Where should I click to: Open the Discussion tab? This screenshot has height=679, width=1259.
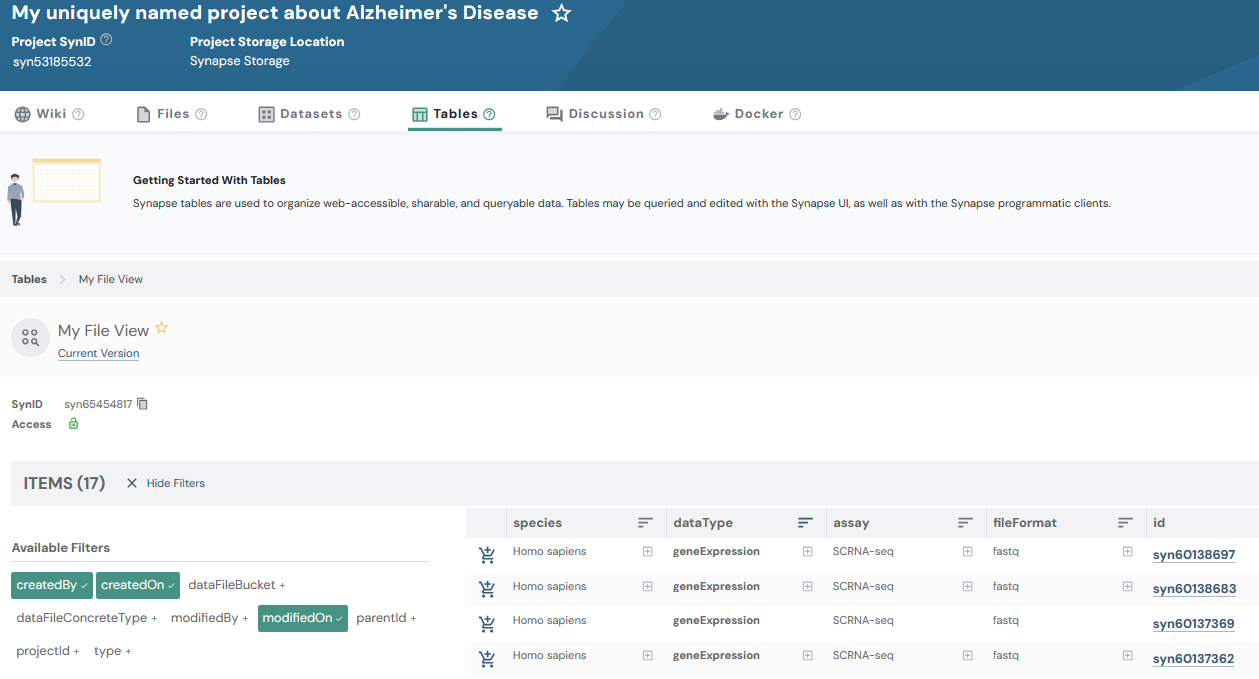pos(604,114)
